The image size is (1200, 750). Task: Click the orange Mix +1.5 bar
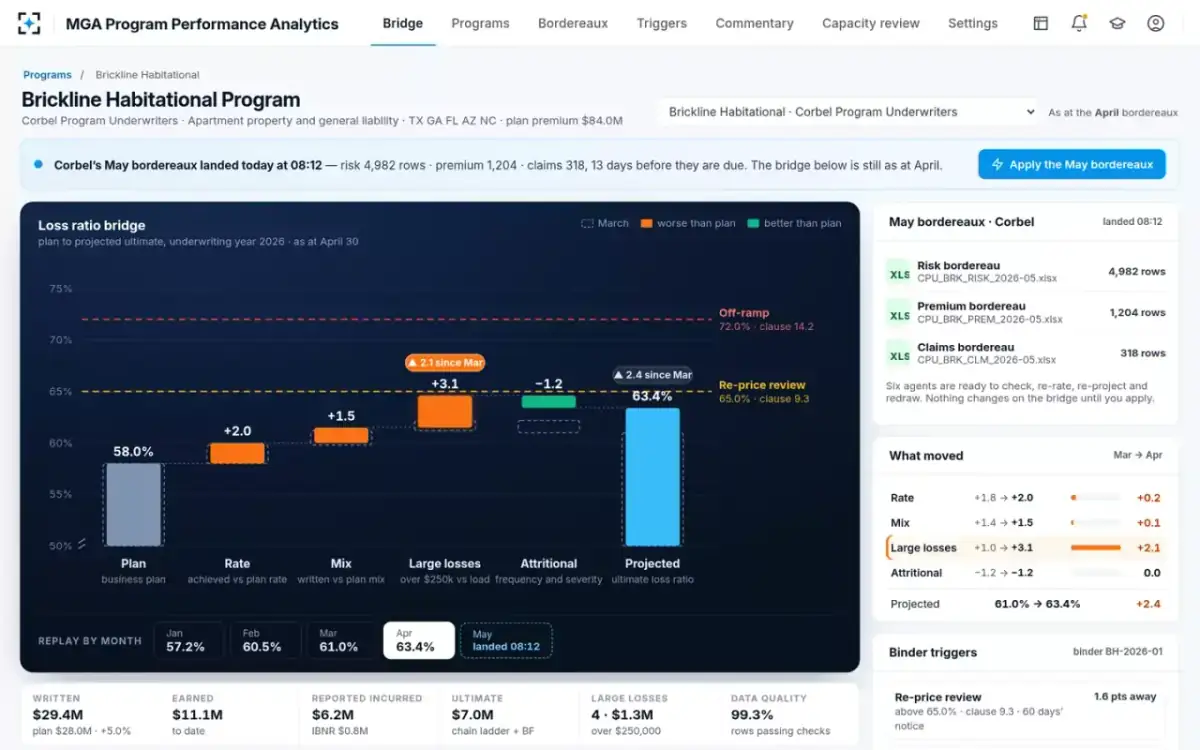(341, 435)
